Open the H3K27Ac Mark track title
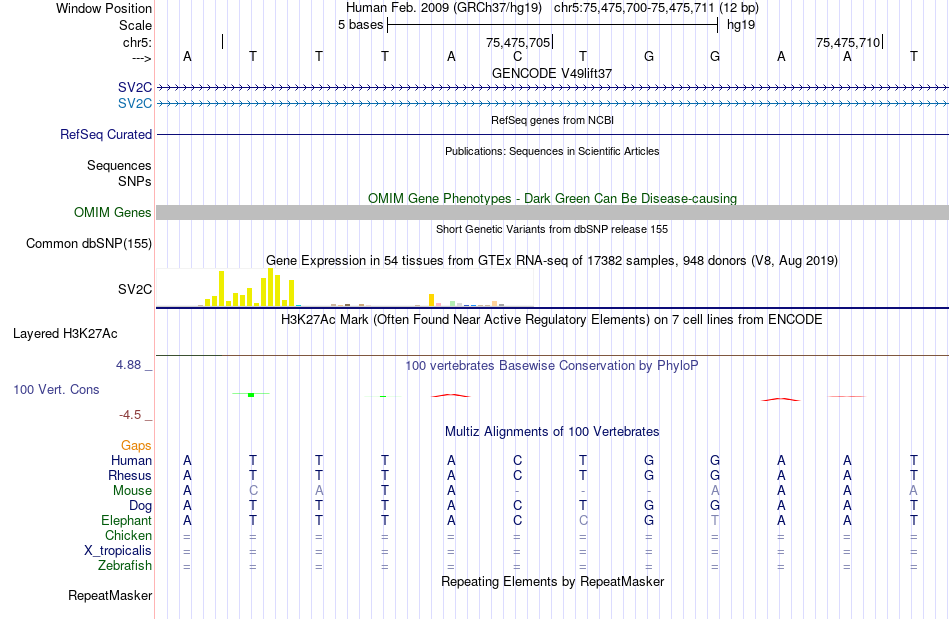The width and height of the screenshot is (950, 619). (x=552, y=319)
